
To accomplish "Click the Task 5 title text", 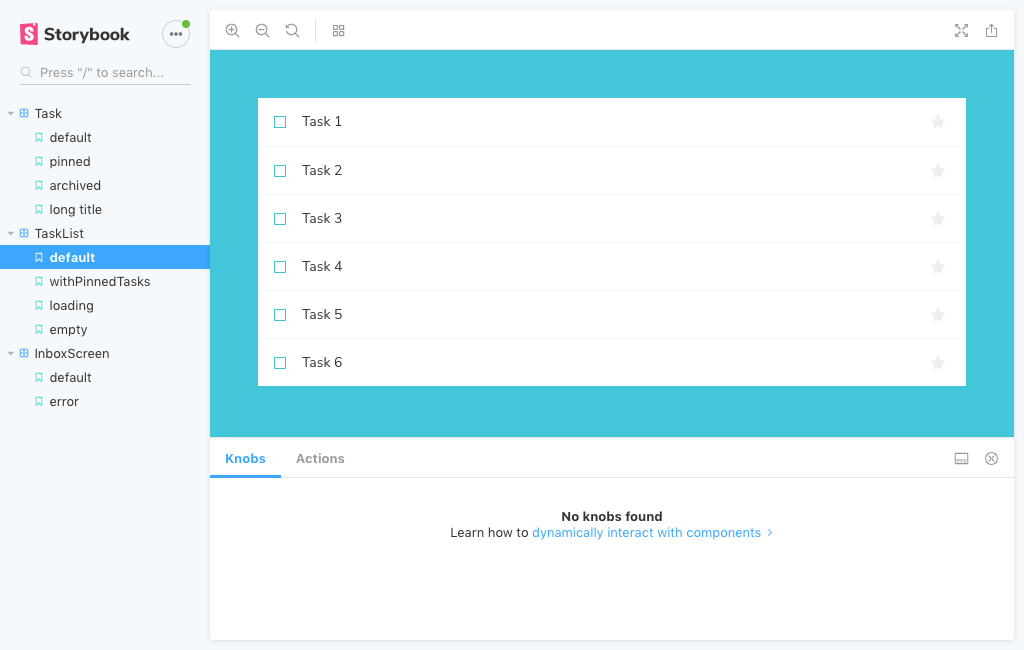I will click(x=322, y=315).
